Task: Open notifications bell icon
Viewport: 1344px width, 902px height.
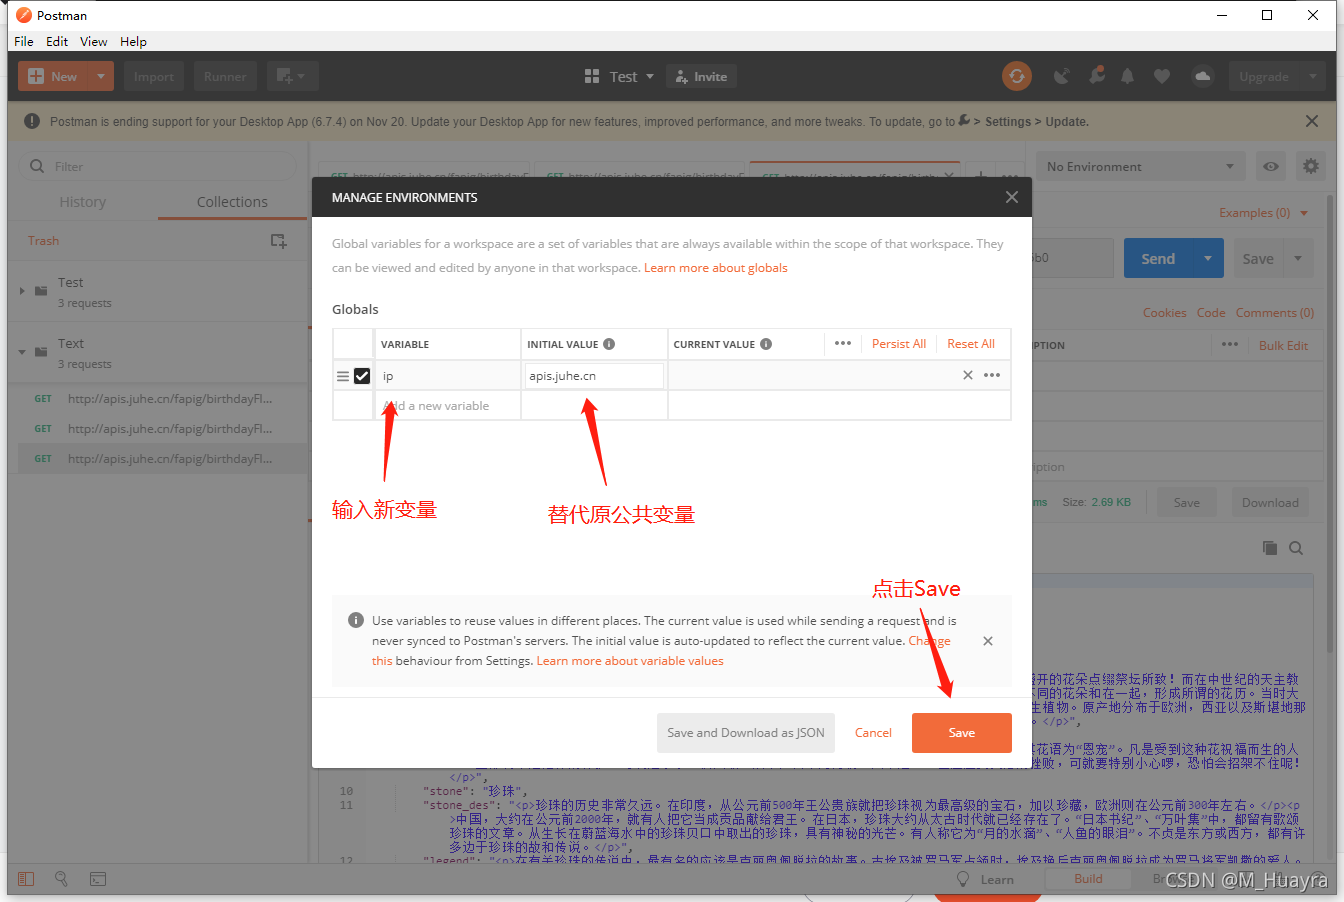Action: coord(1128,76)
